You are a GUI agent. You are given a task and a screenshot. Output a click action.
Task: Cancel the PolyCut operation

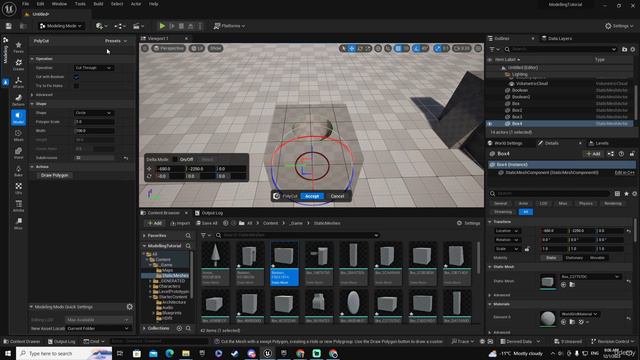pos(337,196)
